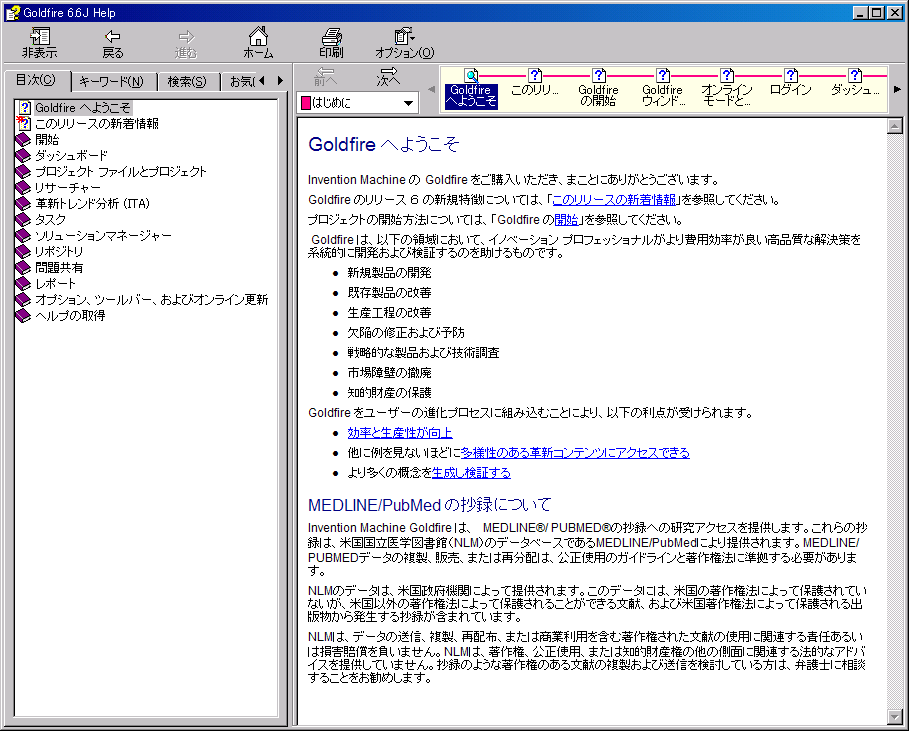Screen dimensions: 909x731
Task: Open the はじめに dropdown list
Action: coord(408,103)
